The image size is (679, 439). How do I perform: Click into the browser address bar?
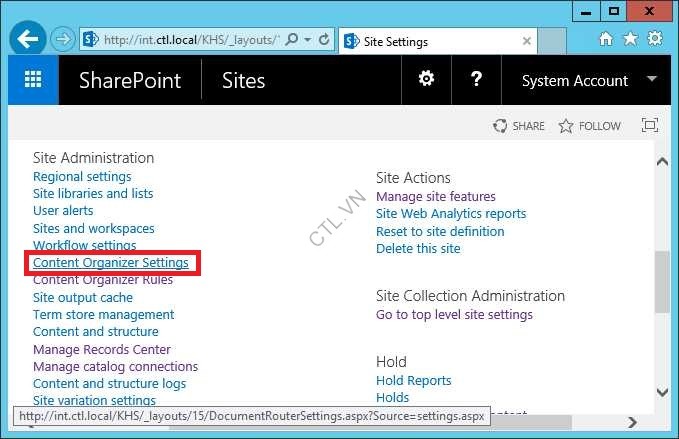[x=190, y=41]
